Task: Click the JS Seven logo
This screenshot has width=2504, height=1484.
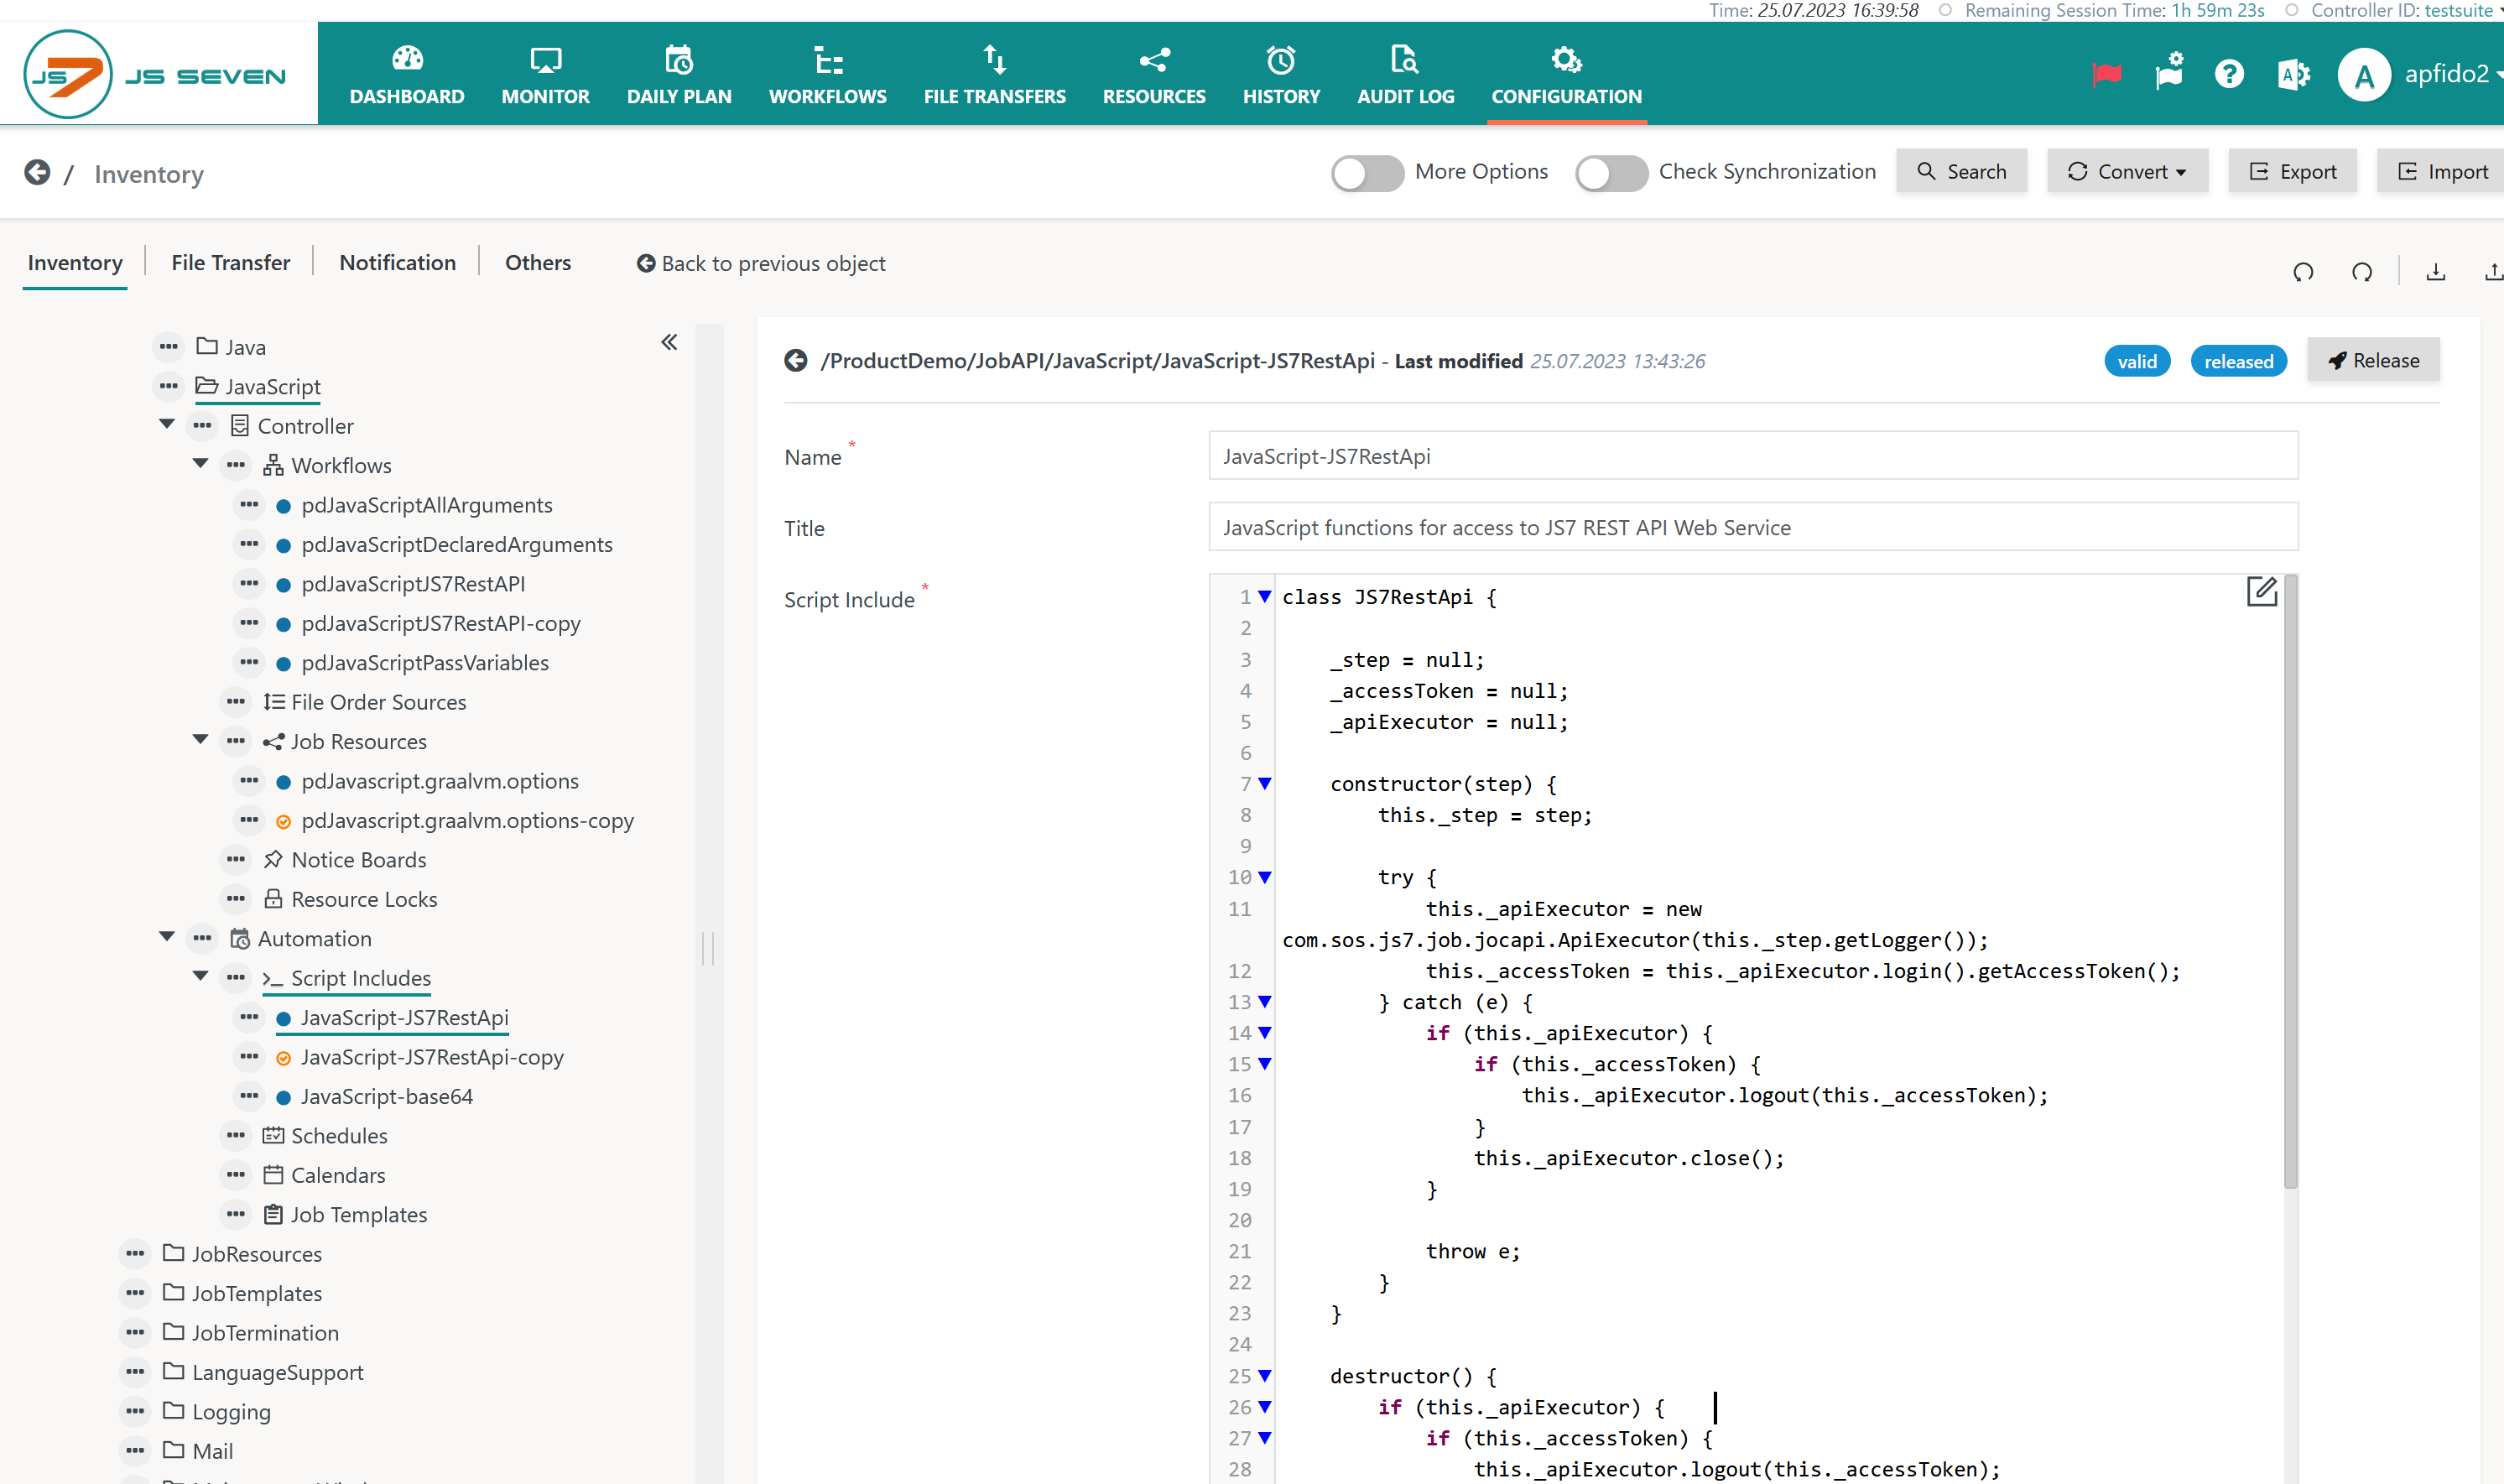Action: (x=155, y=74)
